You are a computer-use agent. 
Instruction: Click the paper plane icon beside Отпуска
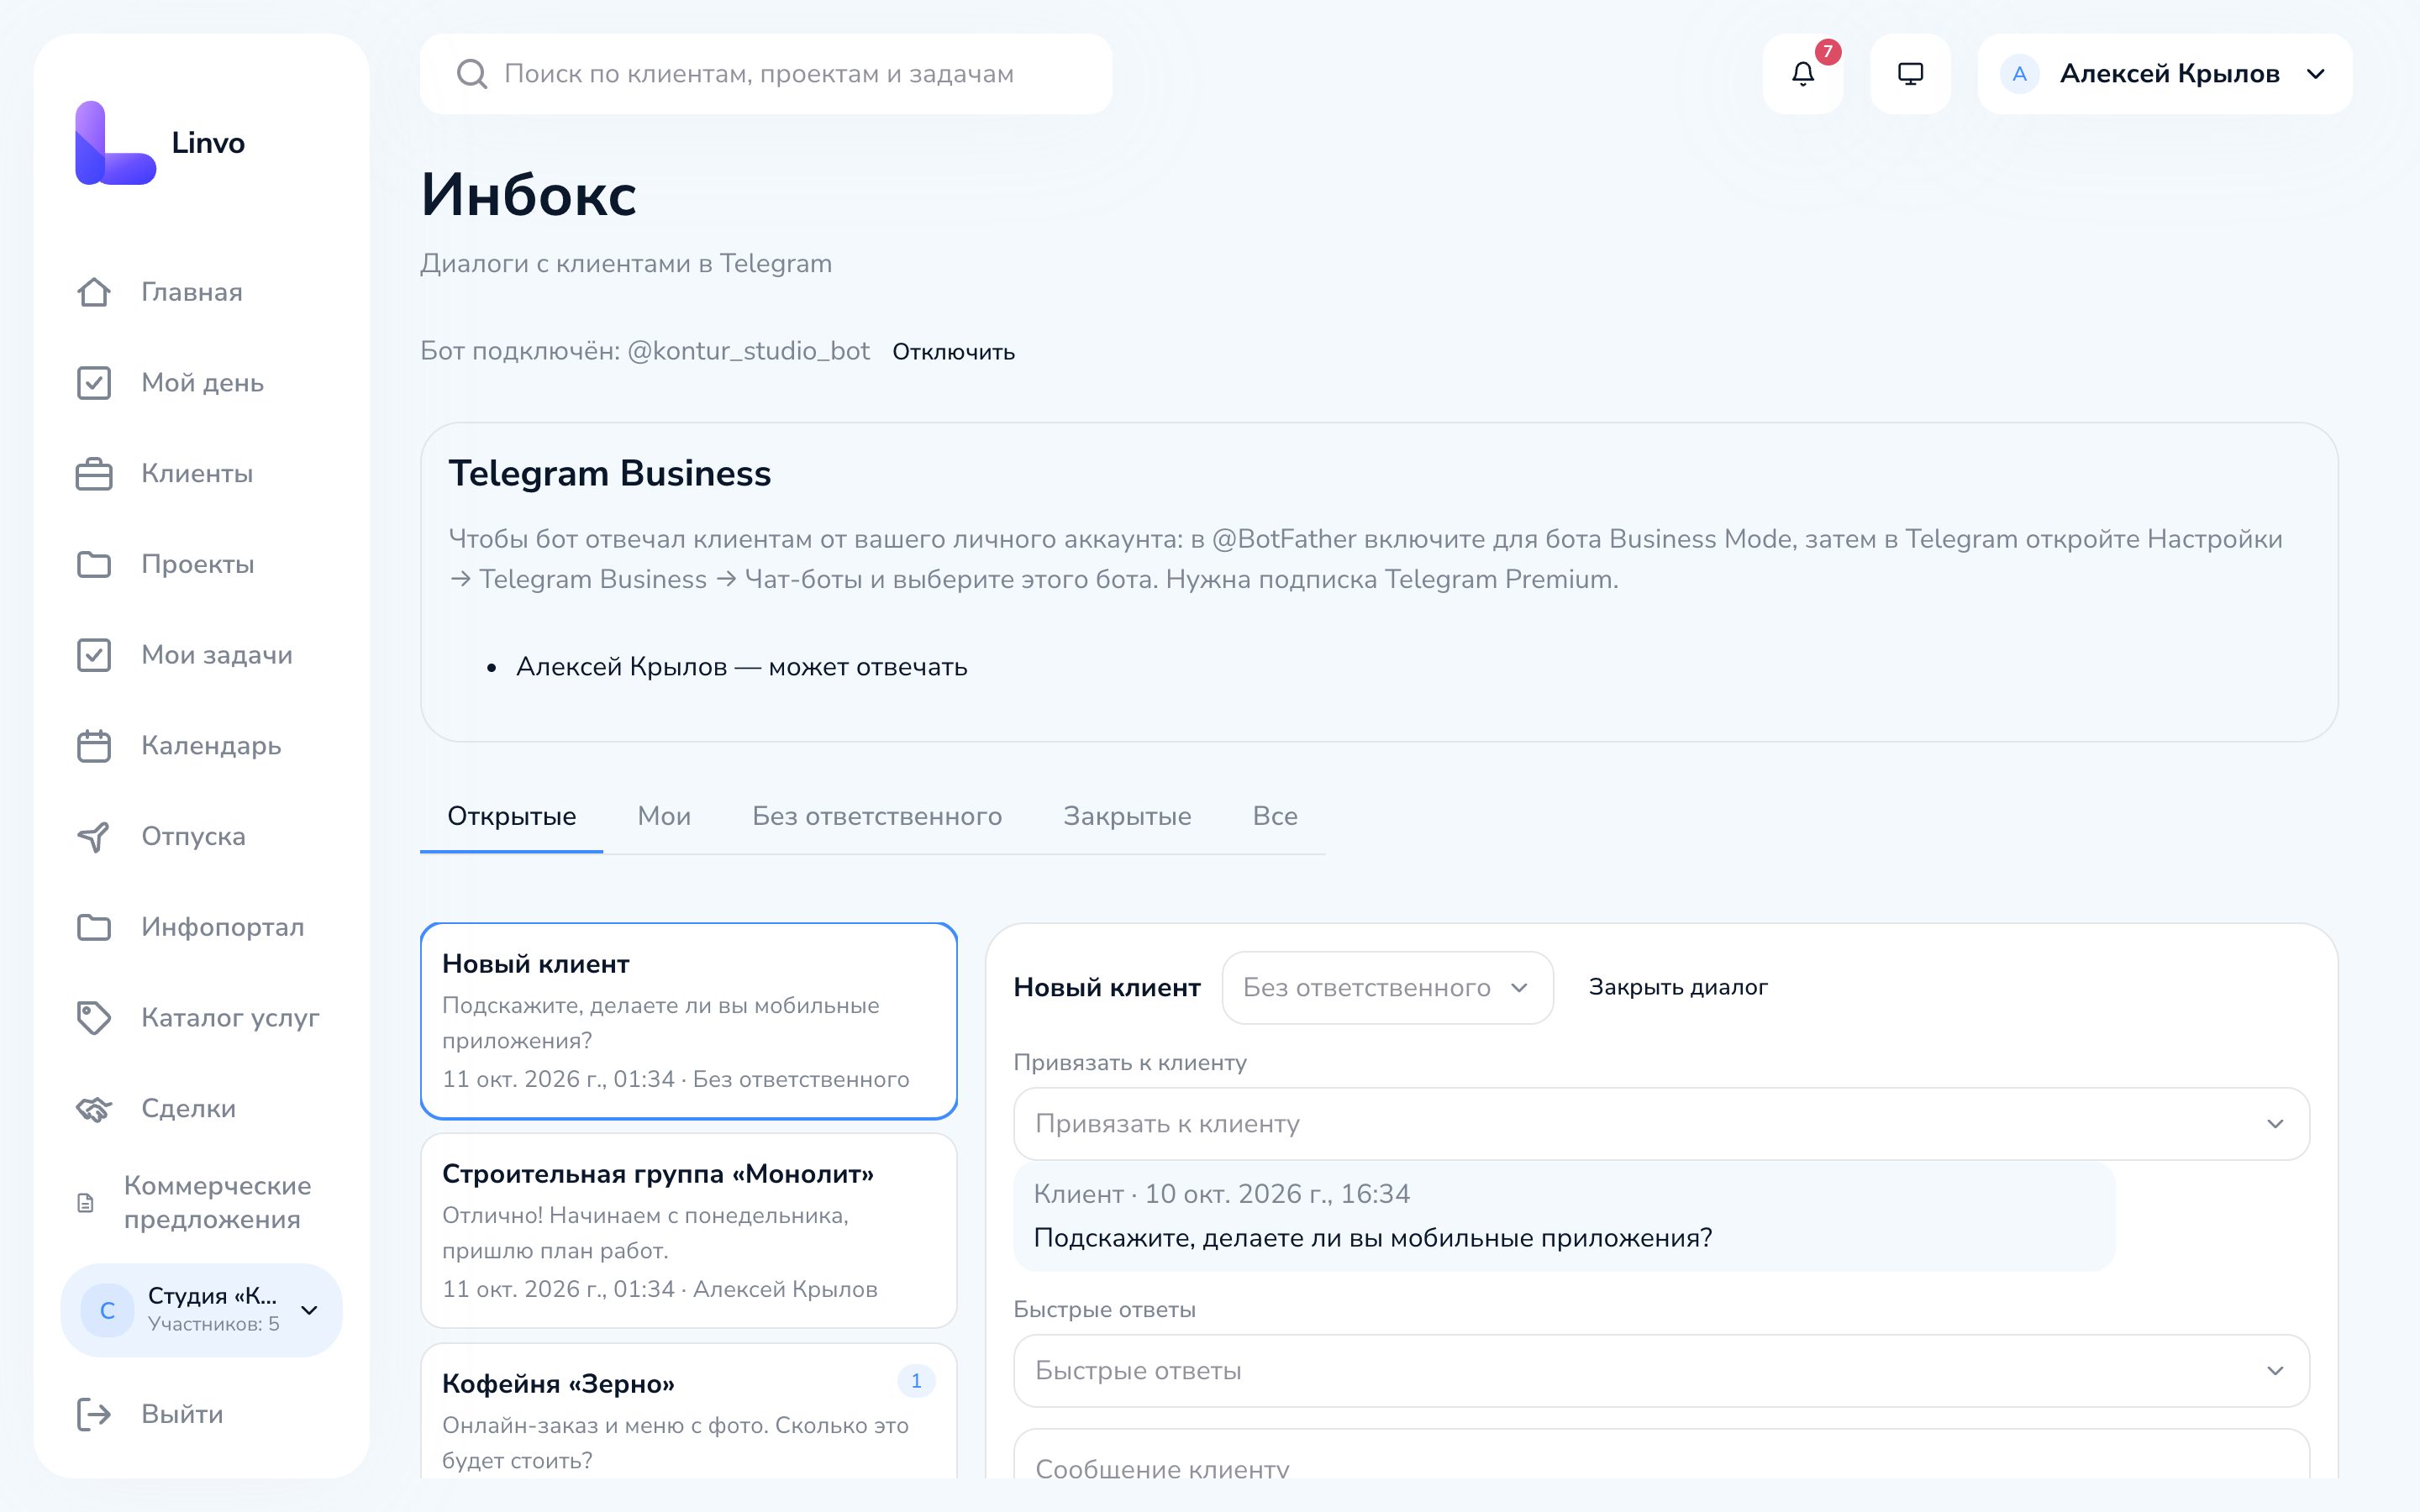coord(94,837)
